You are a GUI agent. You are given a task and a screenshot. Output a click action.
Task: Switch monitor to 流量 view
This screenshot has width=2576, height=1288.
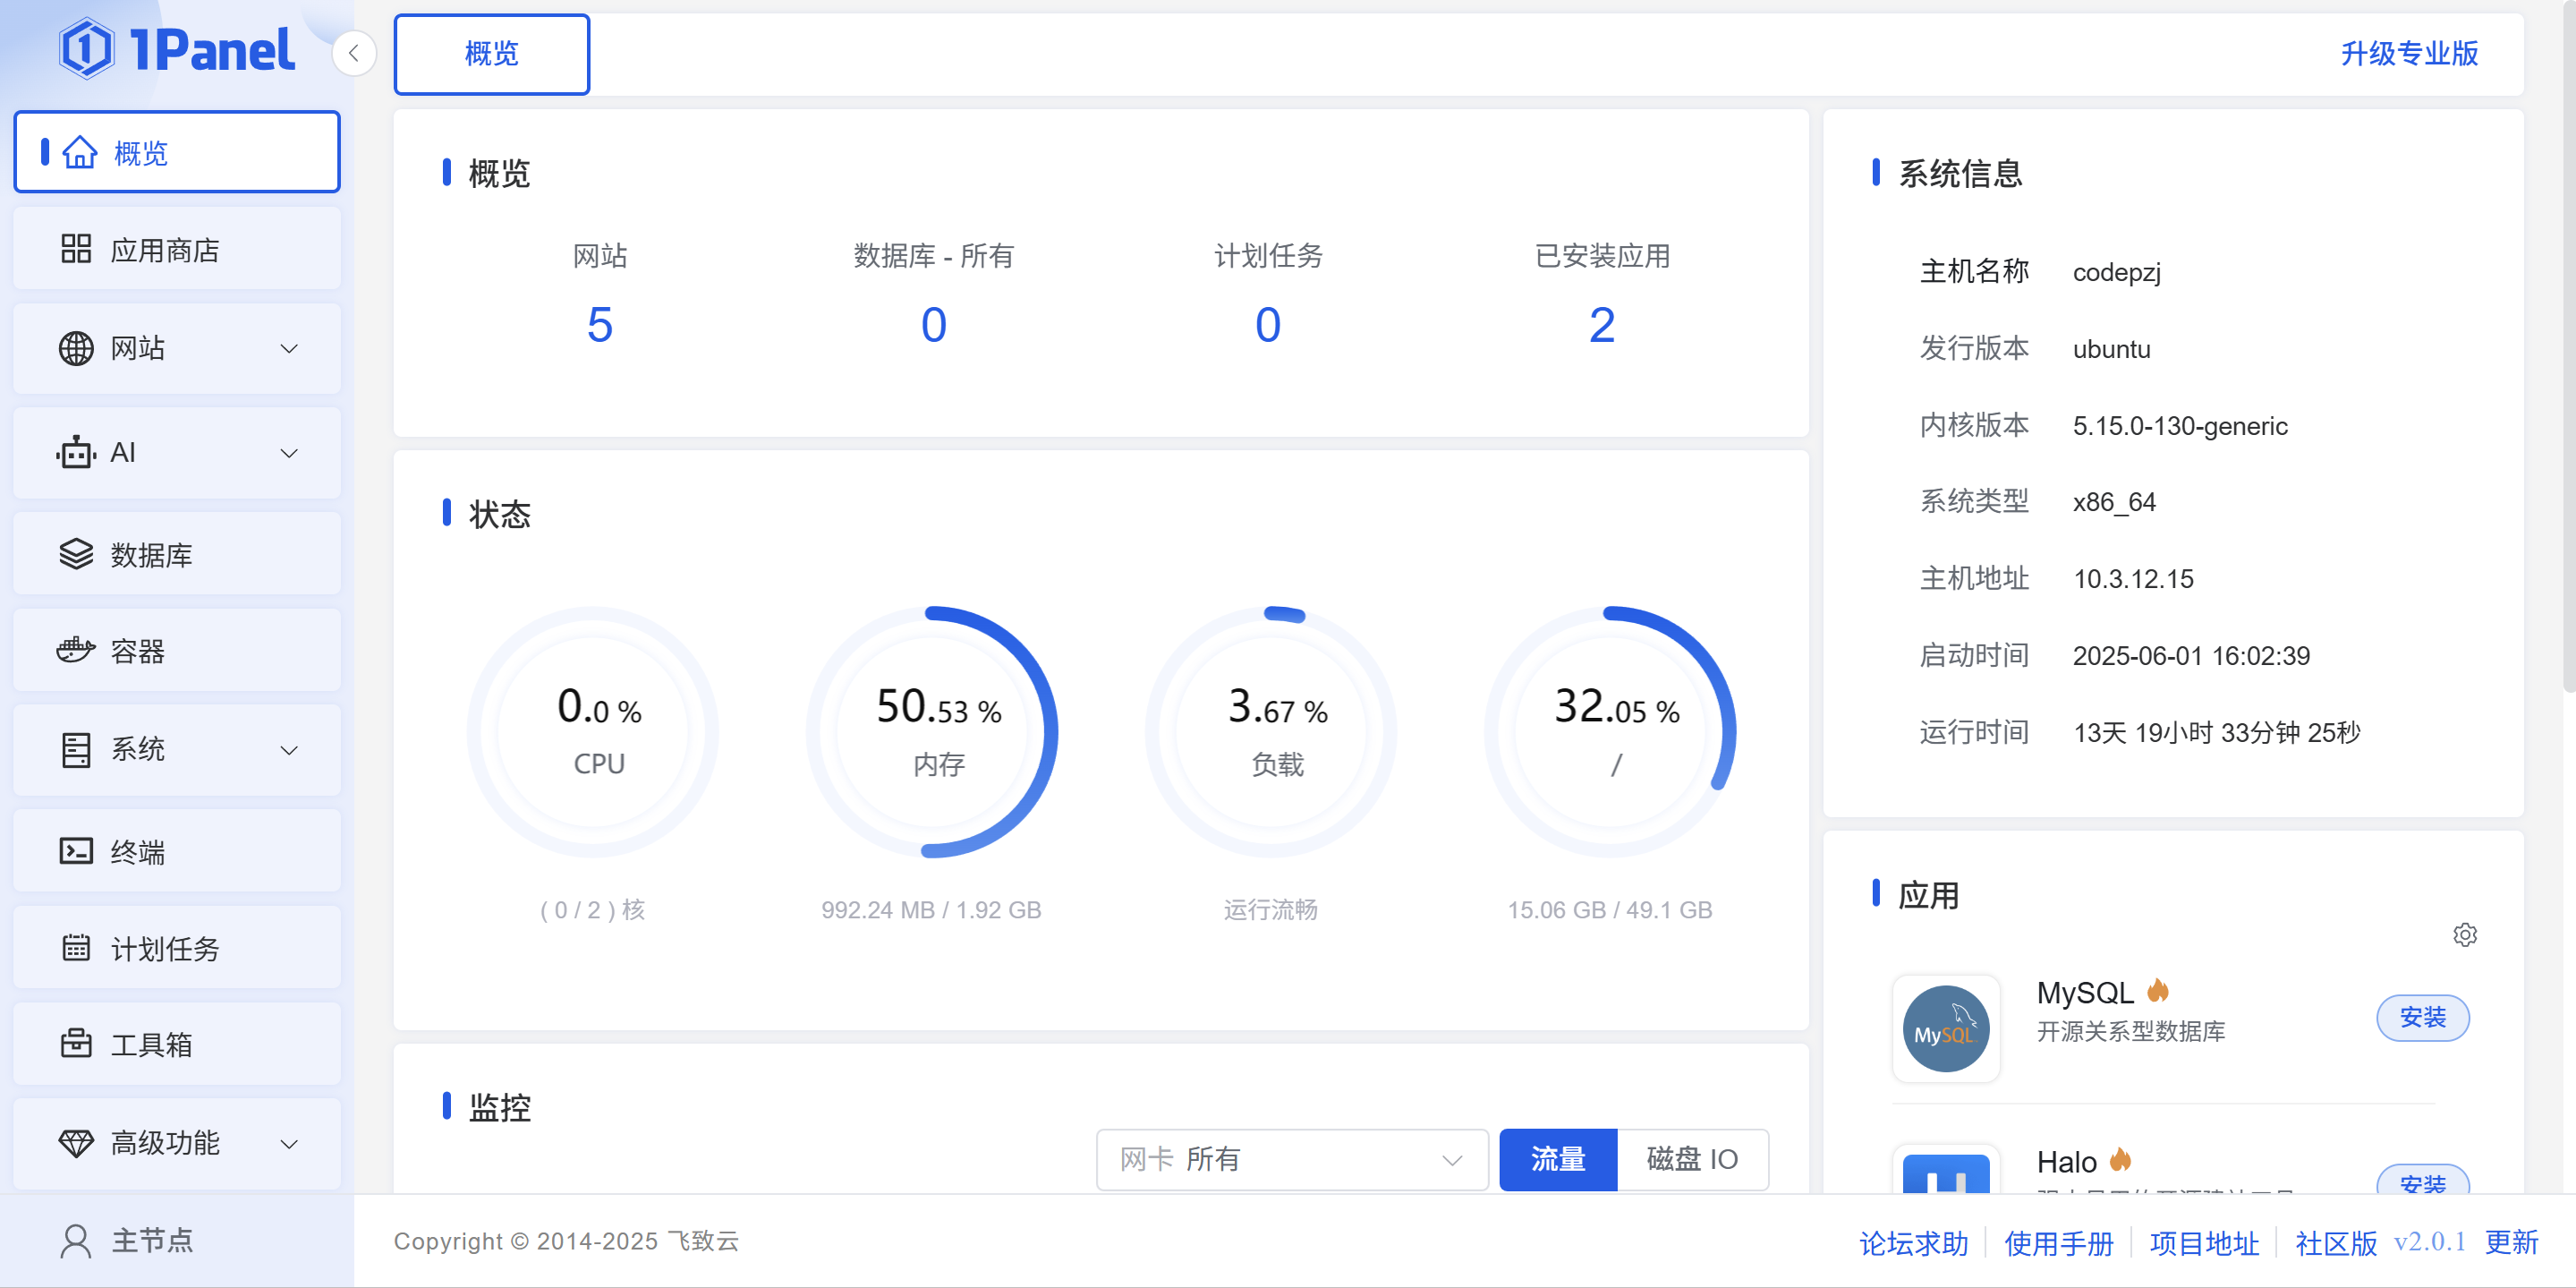tap(1557, 1159)
